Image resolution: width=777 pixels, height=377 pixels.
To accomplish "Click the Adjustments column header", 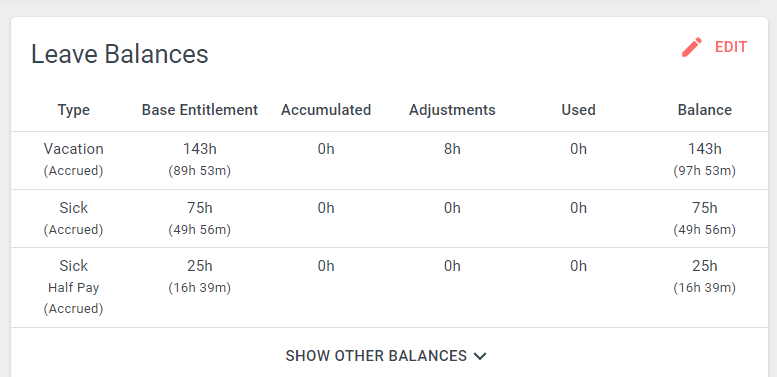I will pyautogui.click(x=452, y=110).
